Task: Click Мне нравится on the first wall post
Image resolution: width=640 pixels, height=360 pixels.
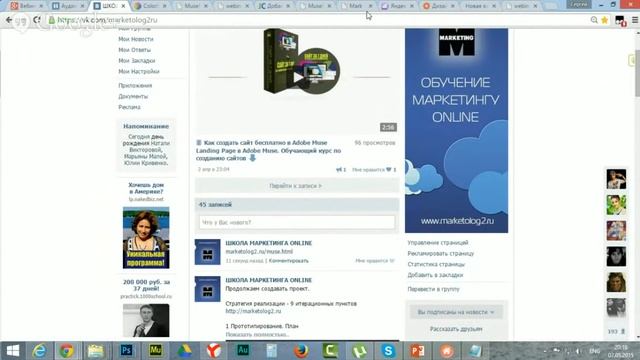Action: (375, 260)
